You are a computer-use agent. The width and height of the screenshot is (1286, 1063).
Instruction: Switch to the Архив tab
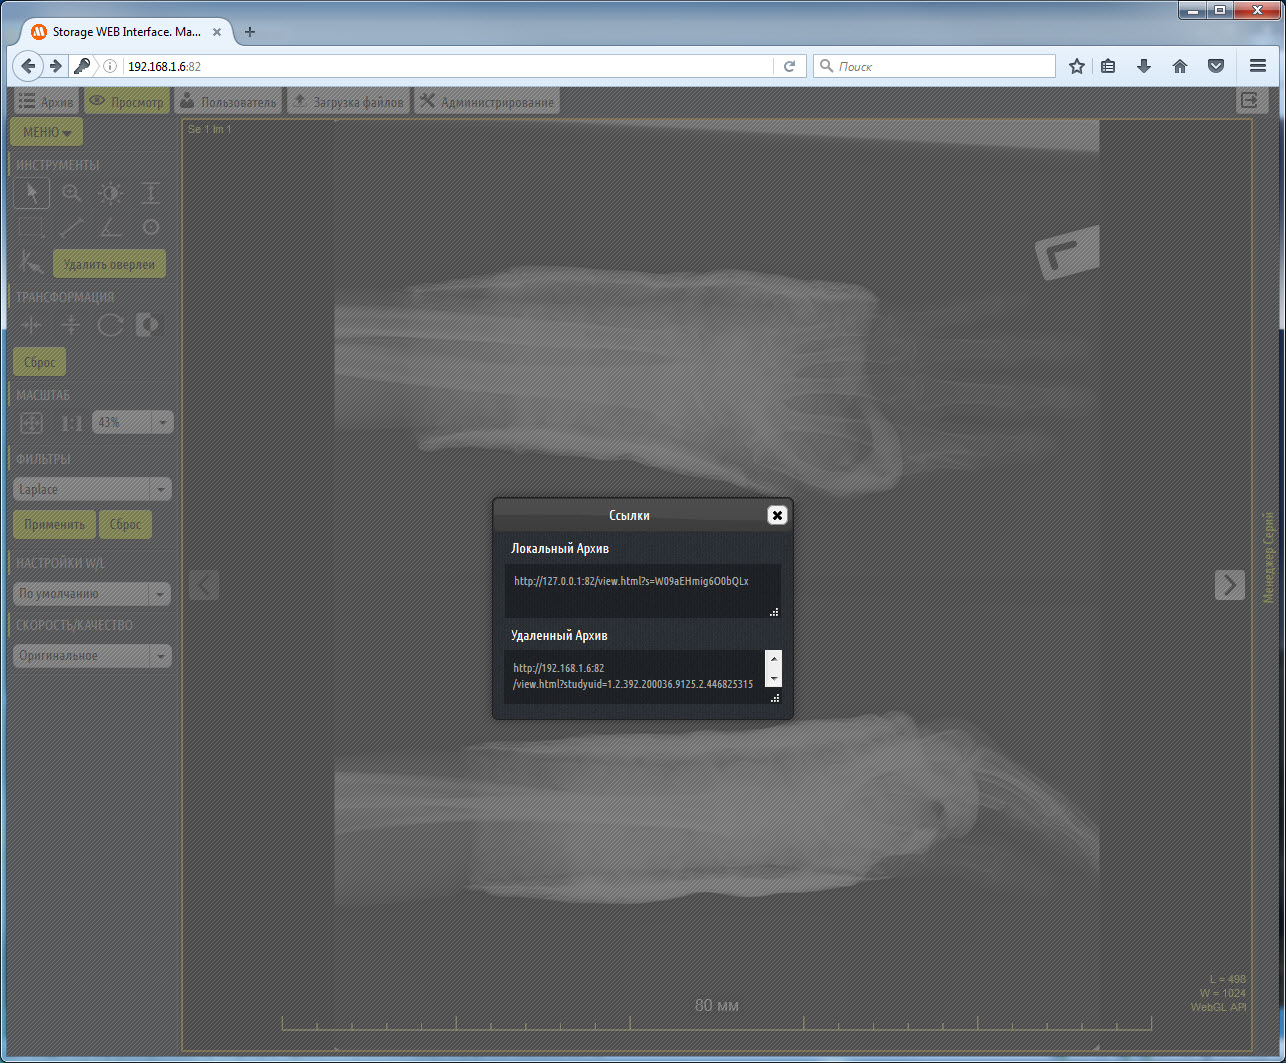(47, 102)
